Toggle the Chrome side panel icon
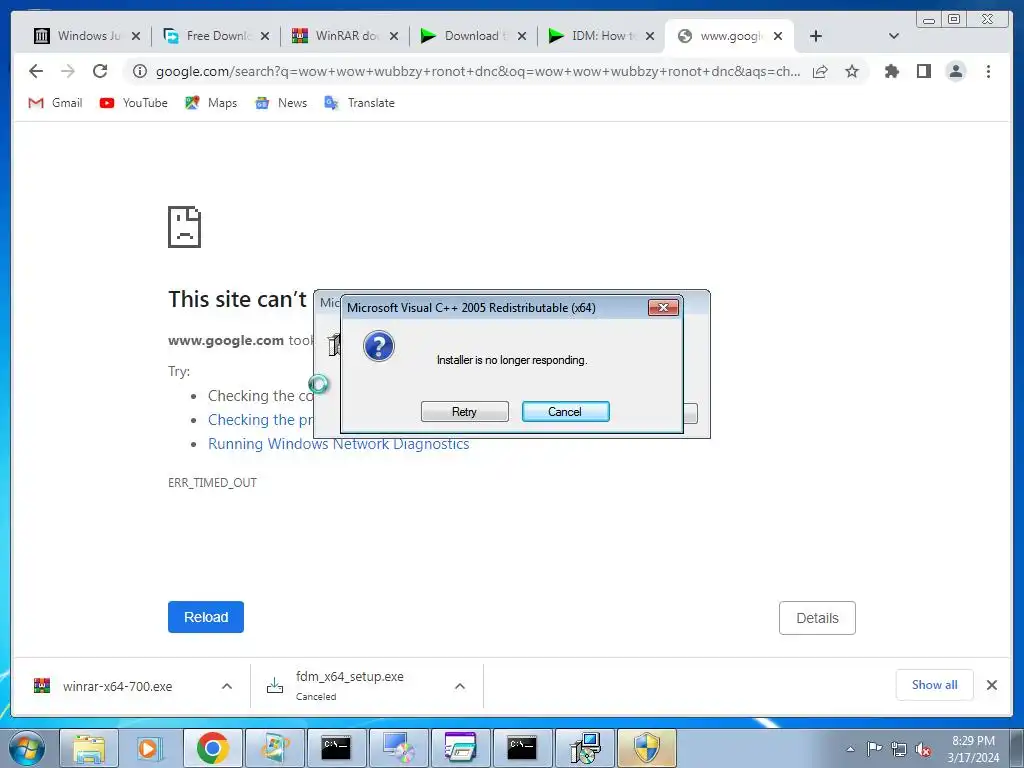Screen dimensions: 1024x768 (923, 71)
